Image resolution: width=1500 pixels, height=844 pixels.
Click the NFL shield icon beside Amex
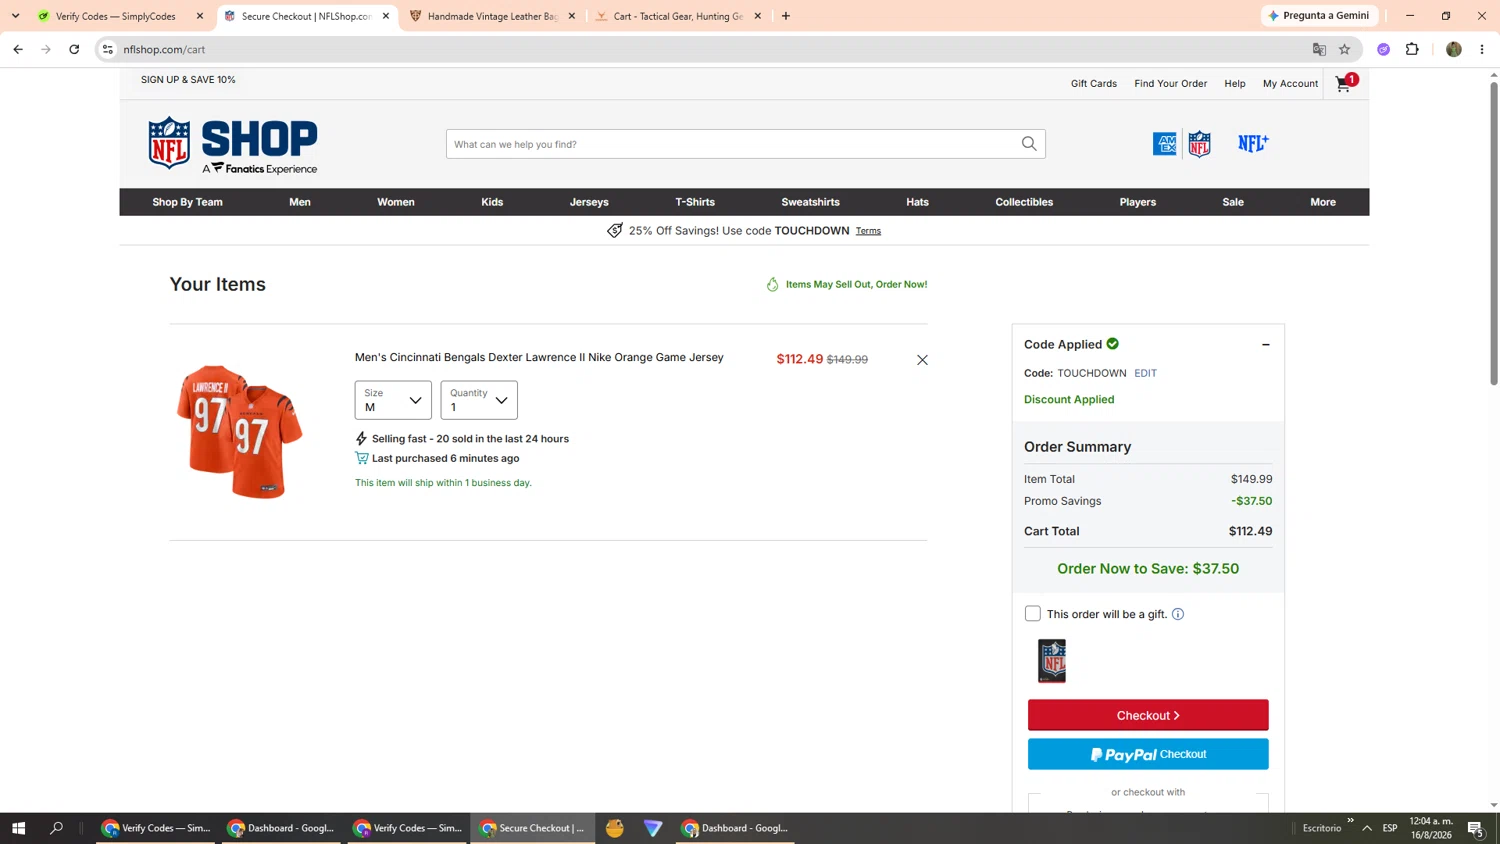pos(1199,144)
